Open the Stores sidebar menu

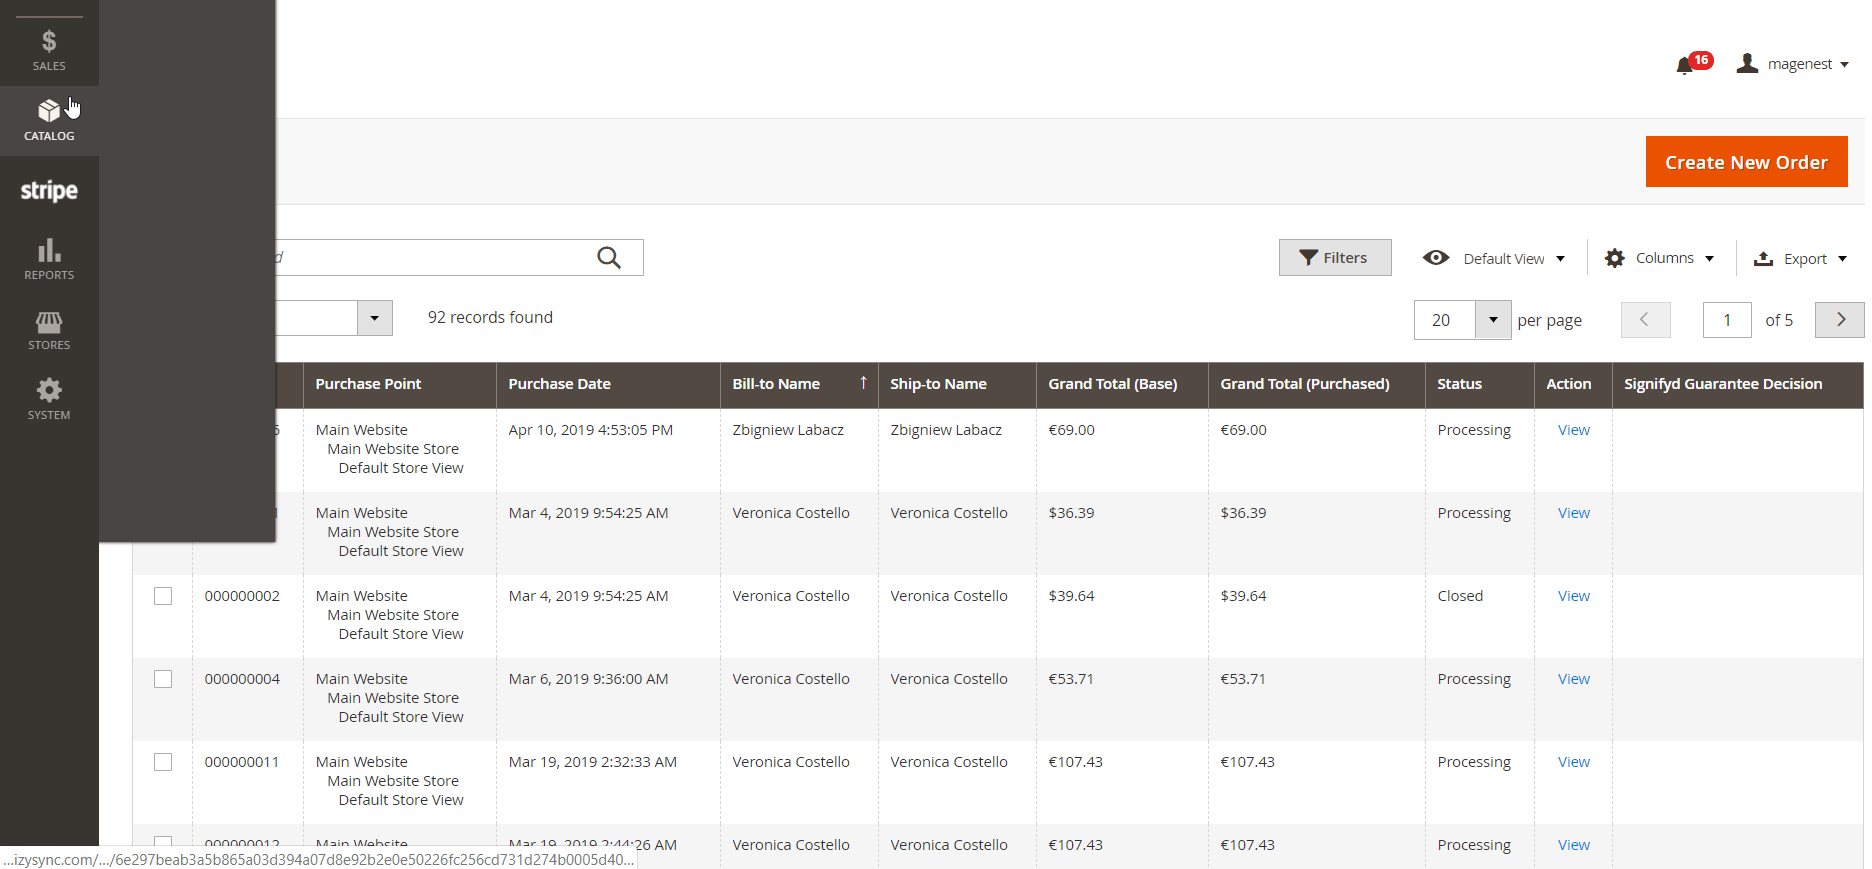(49, 329)
